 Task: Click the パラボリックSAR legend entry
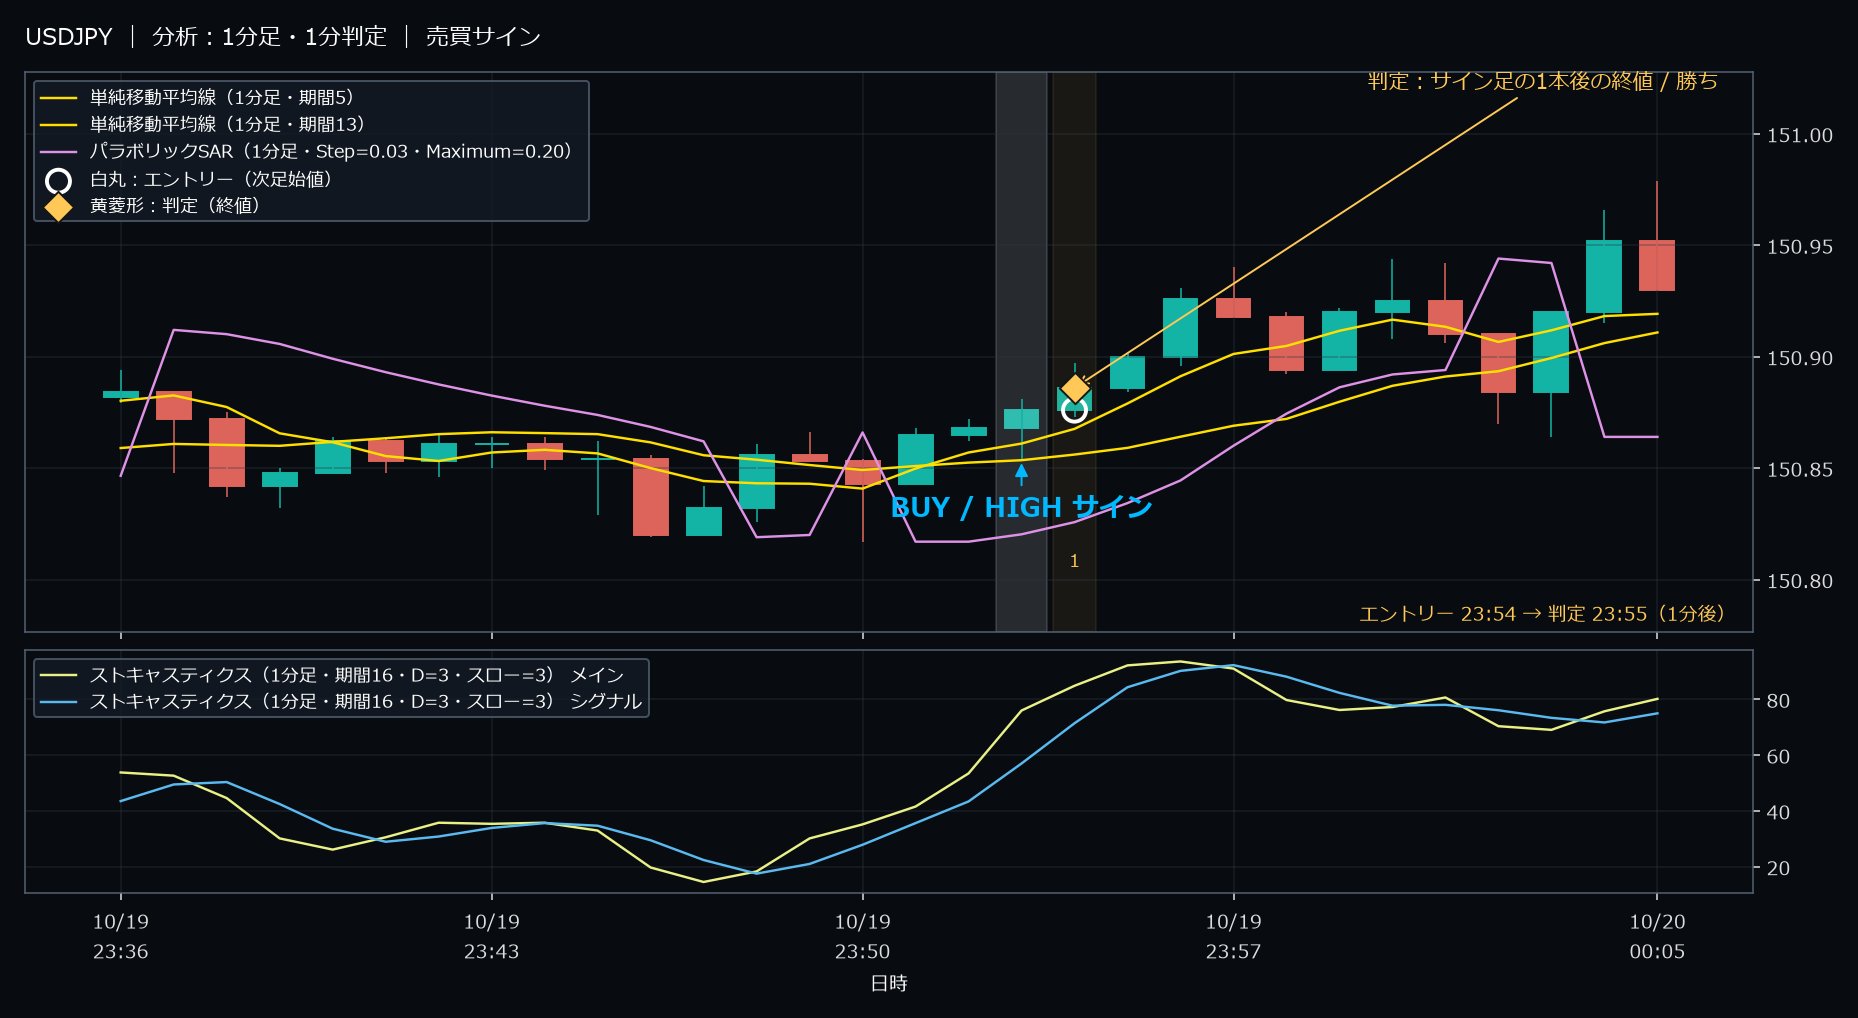306,151
